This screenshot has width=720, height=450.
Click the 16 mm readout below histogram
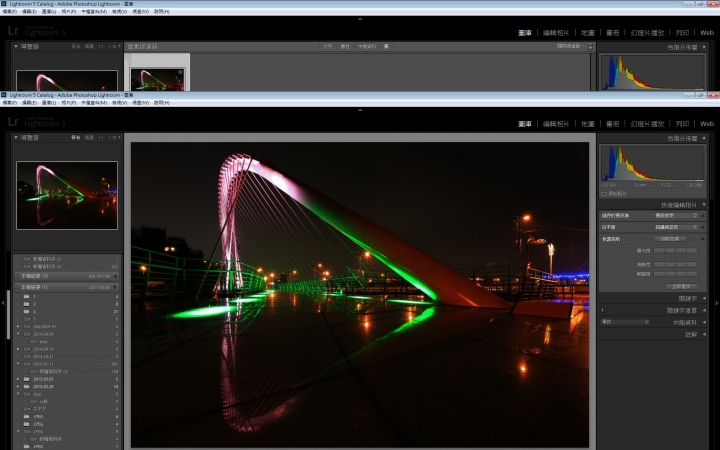[640, 185]
